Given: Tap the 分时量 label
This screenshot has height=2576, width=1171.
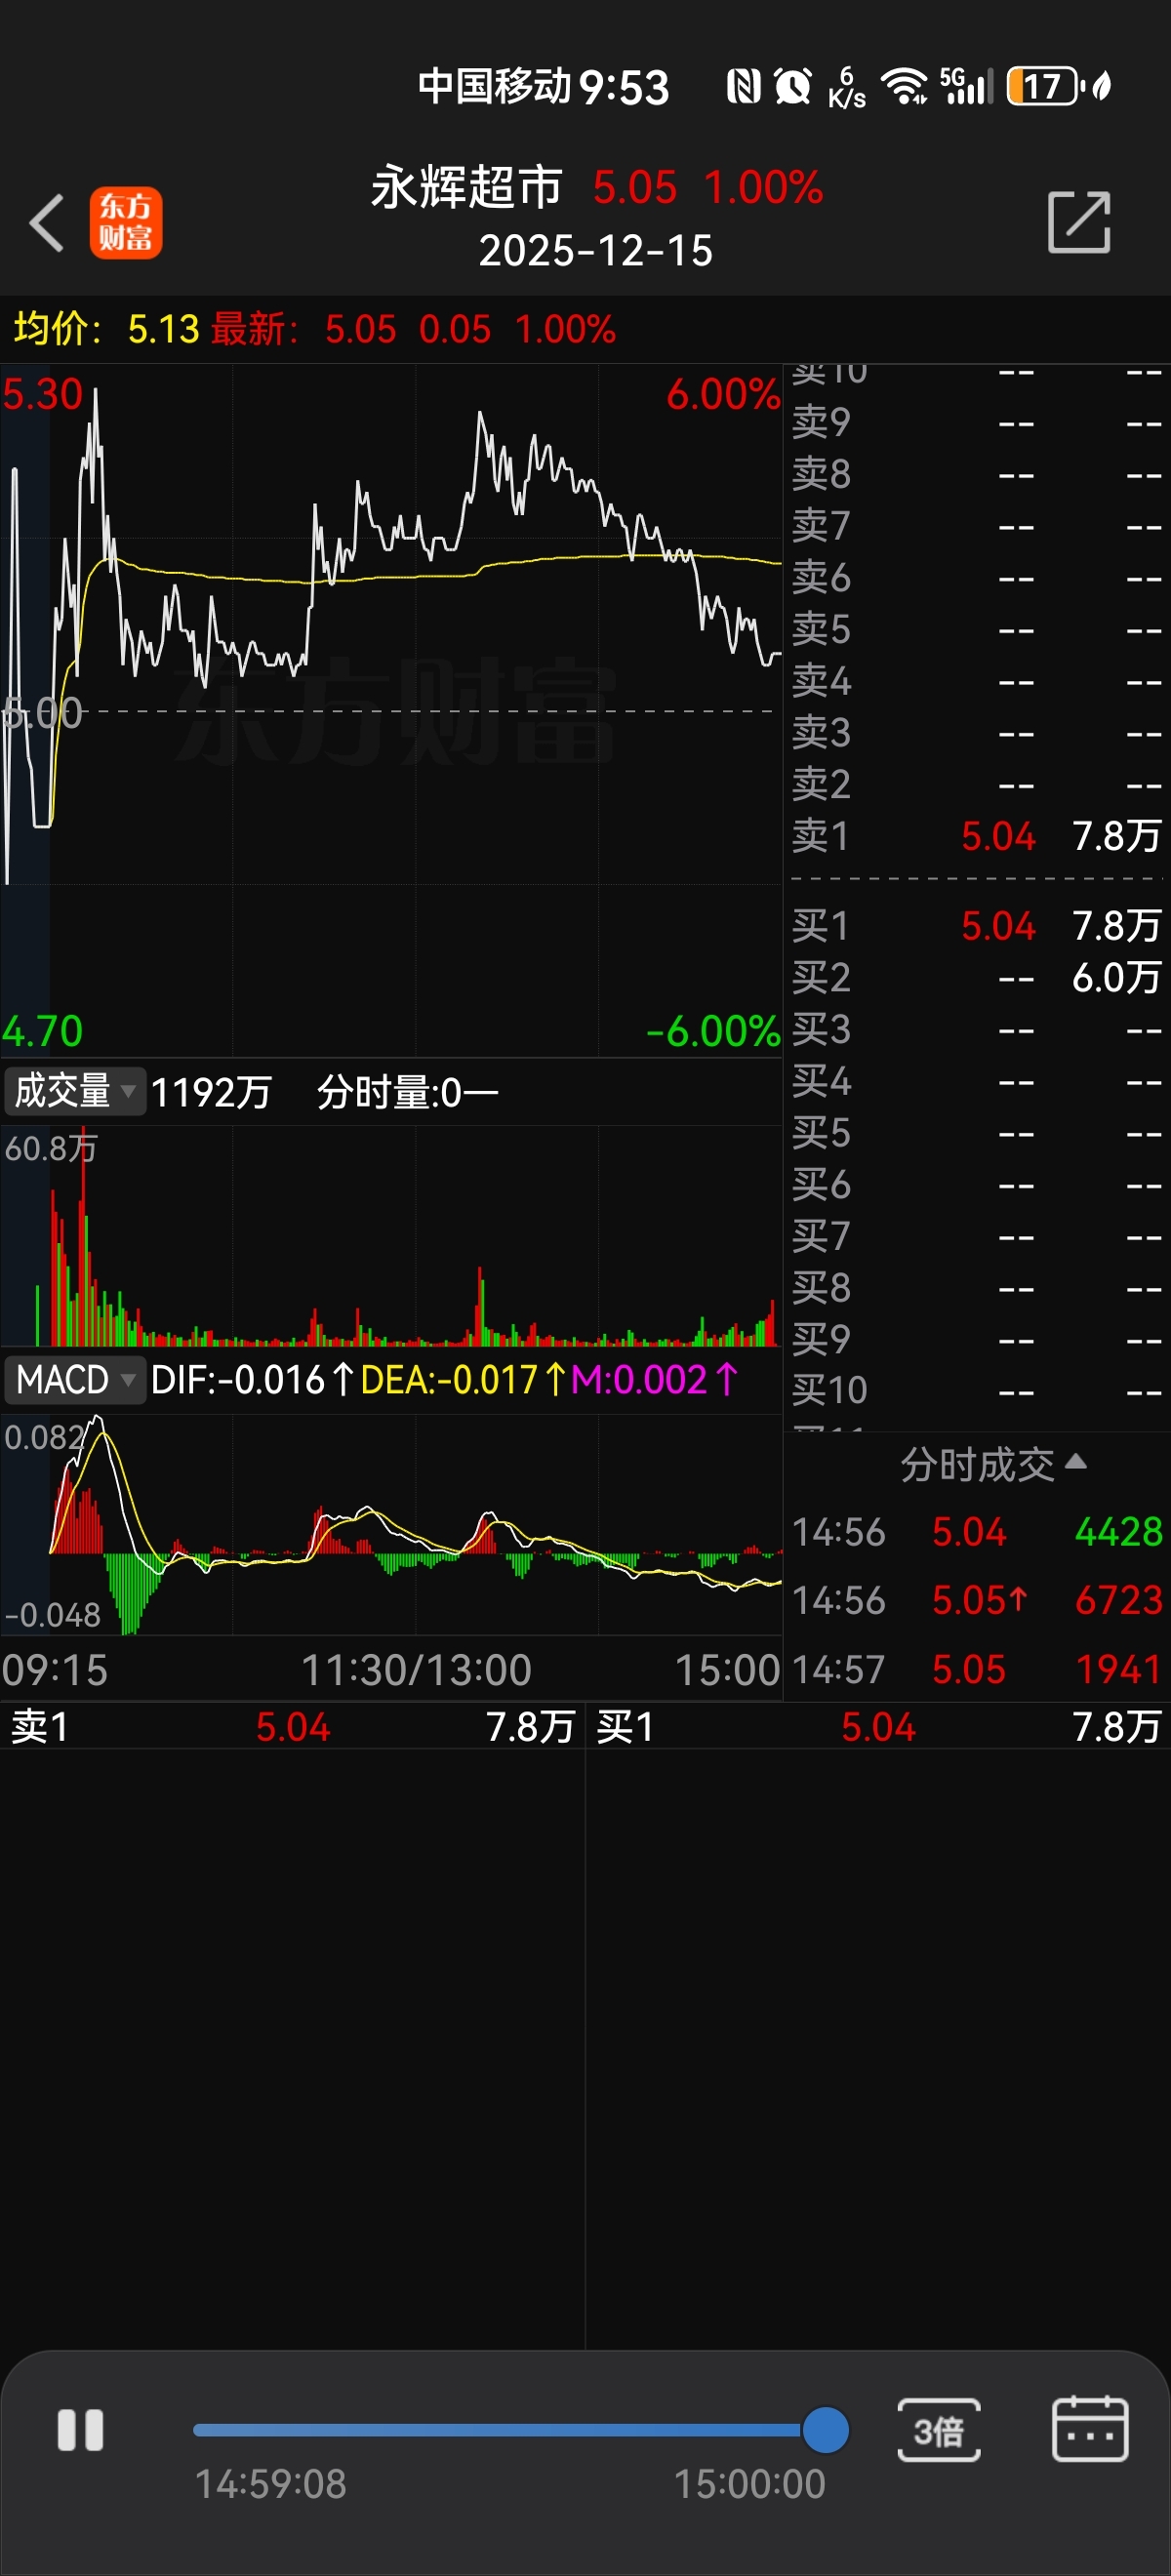Looking at the screenshot, I should click(407, 1092).
